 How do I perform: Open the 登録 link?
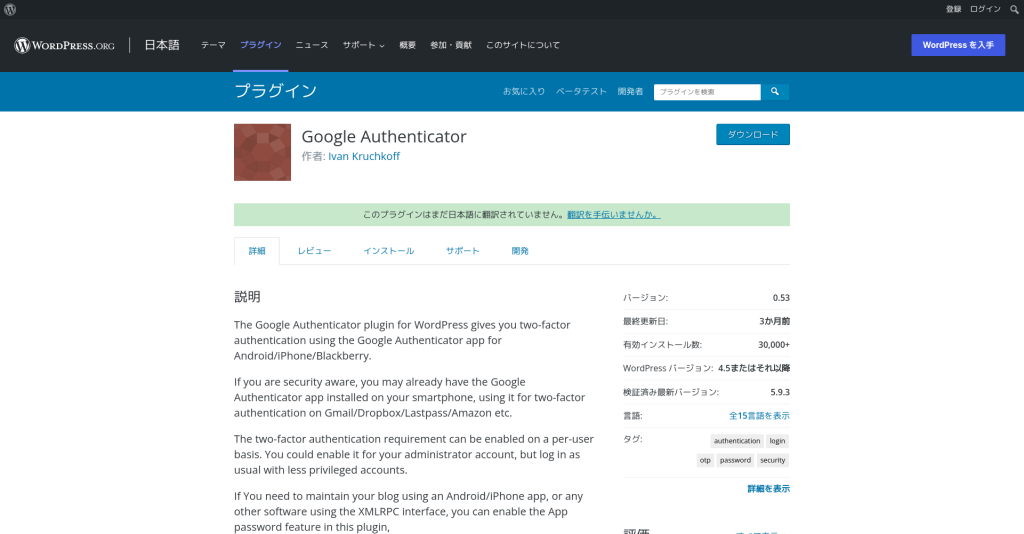(953, 9)
